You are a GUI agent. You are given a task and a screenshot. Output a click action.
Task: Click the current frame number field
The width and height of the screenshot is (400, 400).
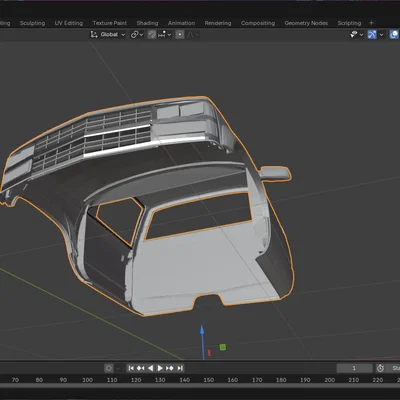(x=354, y=368)
